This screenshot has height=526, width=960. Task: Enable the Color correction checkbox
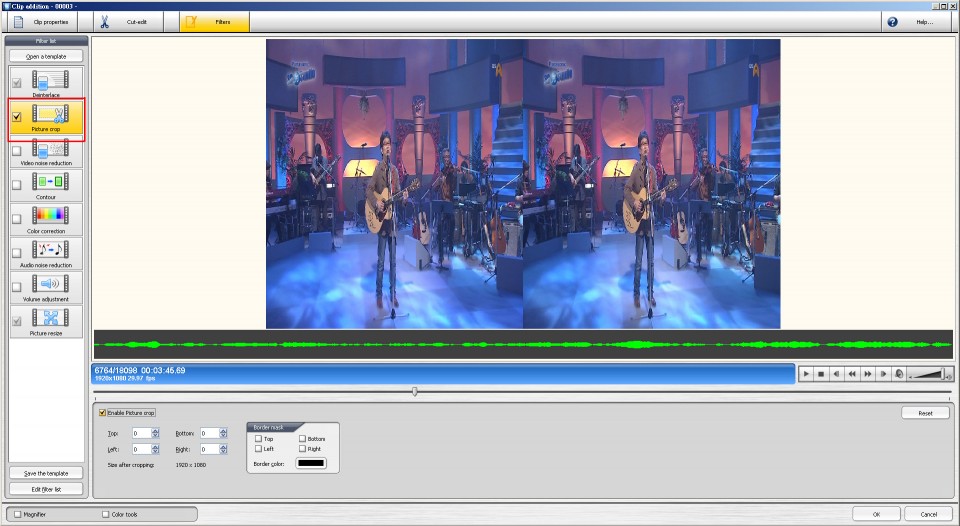click(17, 219)
